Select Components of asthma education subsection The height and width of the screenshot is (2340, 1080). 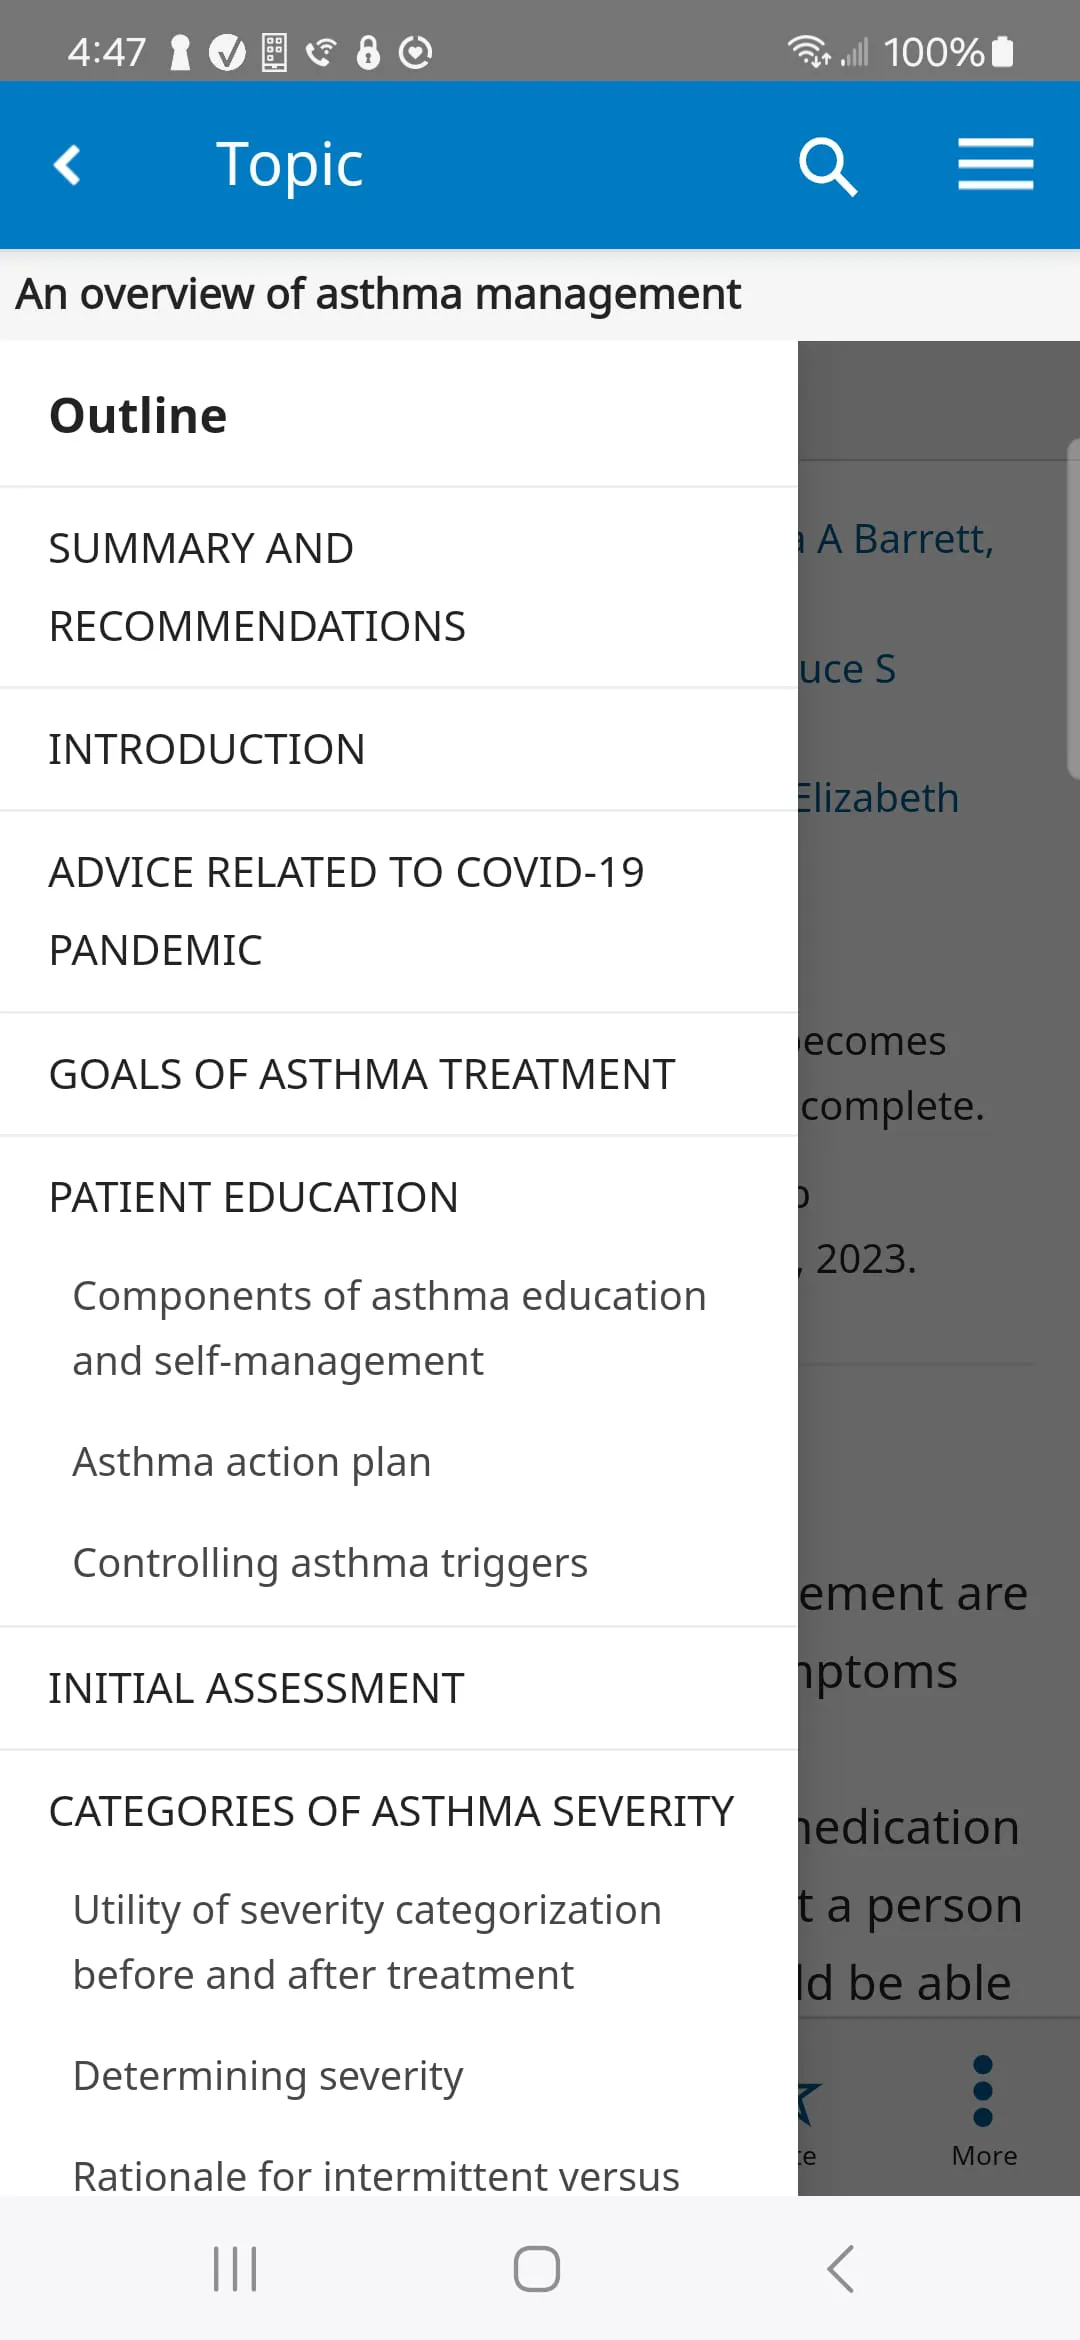click(389, 1328)
